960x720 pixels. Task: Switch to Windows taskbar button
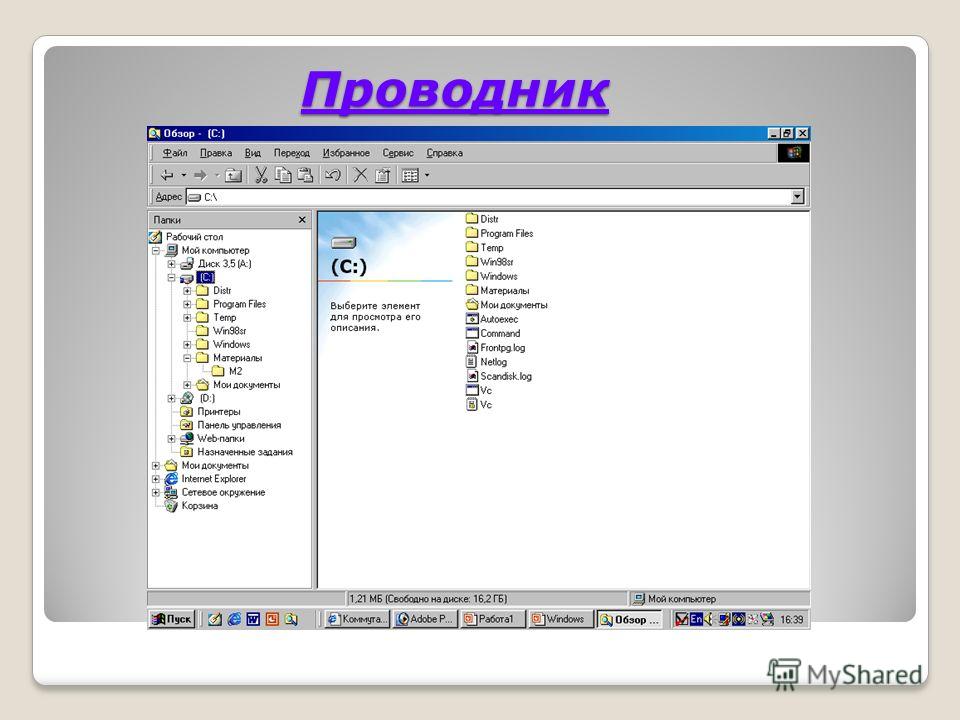pos(561,620)
